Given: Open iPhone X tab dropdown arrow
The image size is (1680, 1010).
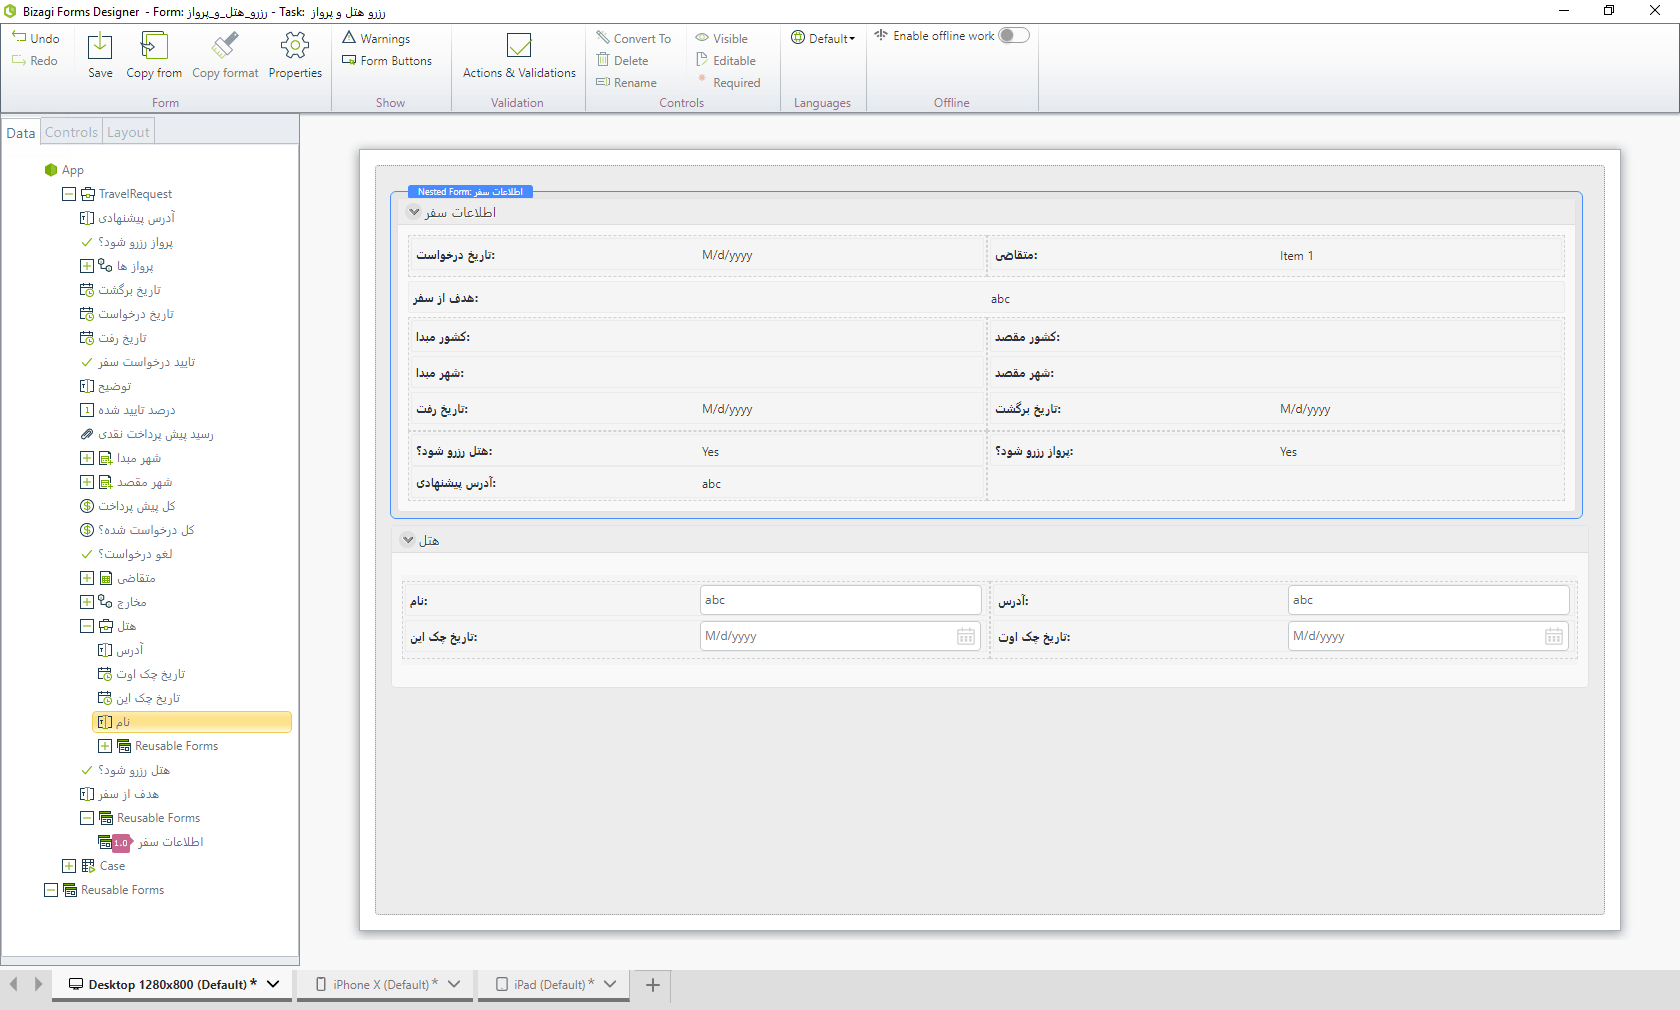Looking at the screenshot, I should coord(454,985).
